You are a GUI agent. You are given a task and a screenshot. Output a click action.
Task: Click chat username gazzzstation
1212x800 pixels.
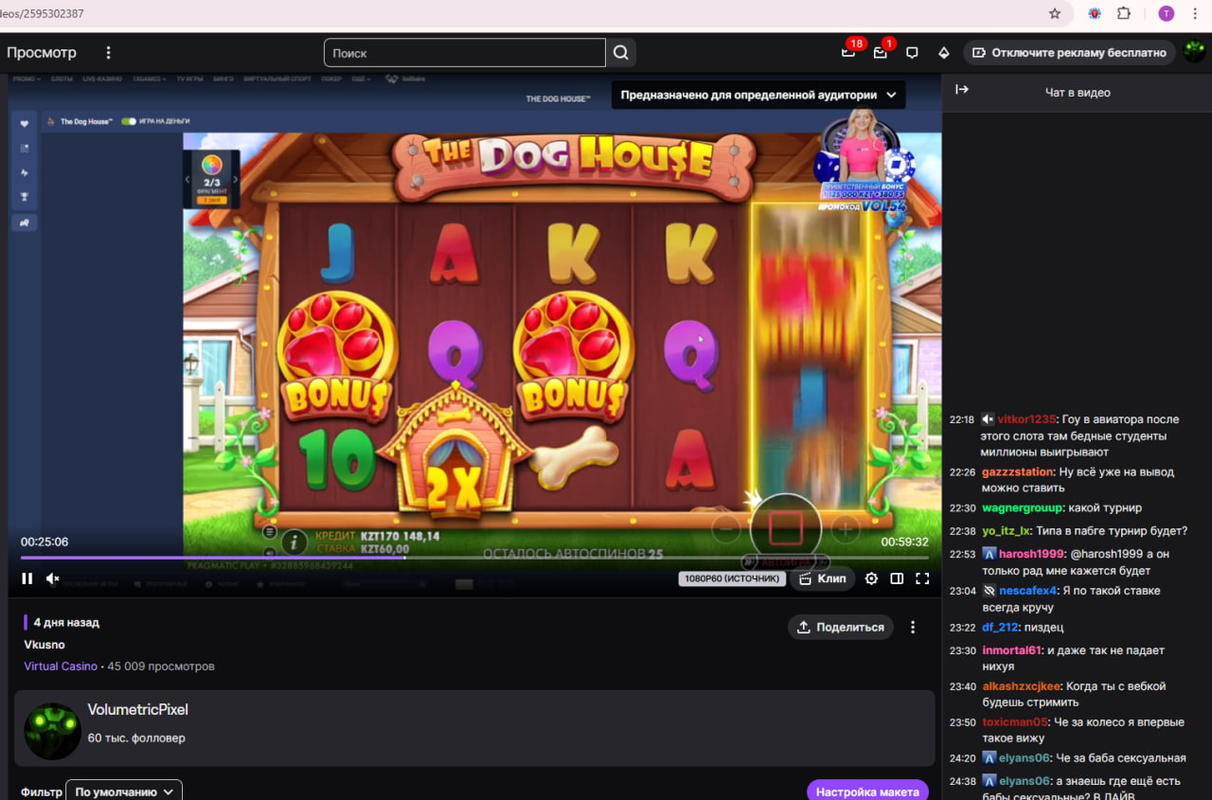1018,472
